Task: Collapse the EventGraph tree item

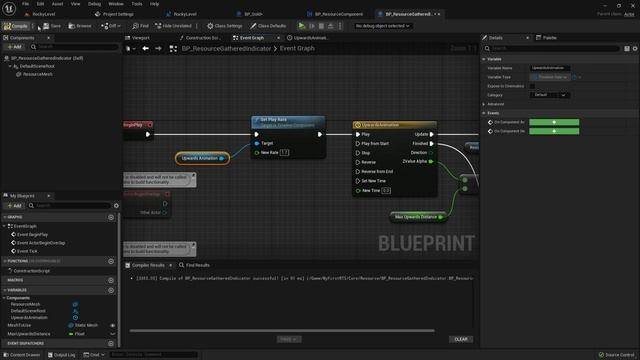Action: pyautogui.click(x=4, y=226)
